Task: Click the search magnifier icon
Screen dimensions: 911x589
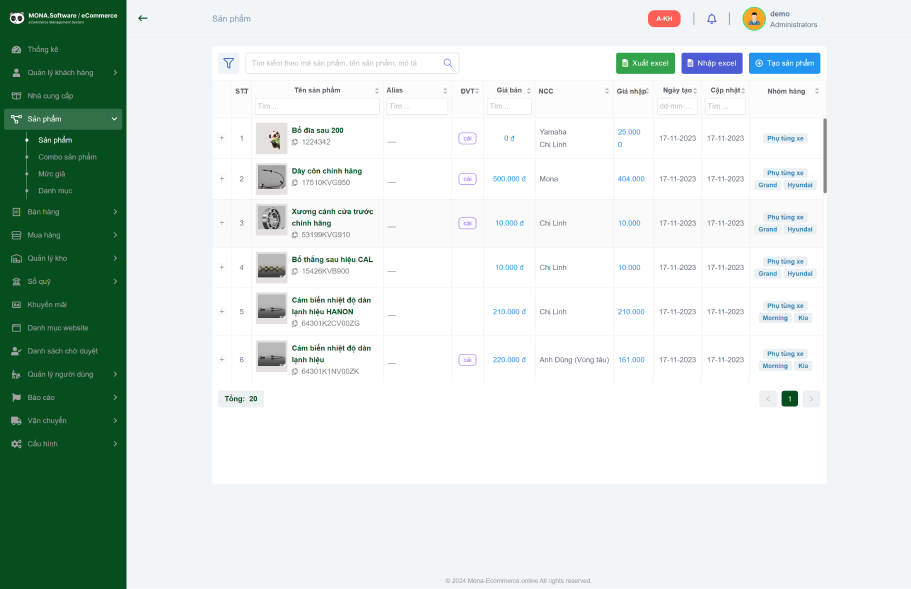Action: click(448, 63)
